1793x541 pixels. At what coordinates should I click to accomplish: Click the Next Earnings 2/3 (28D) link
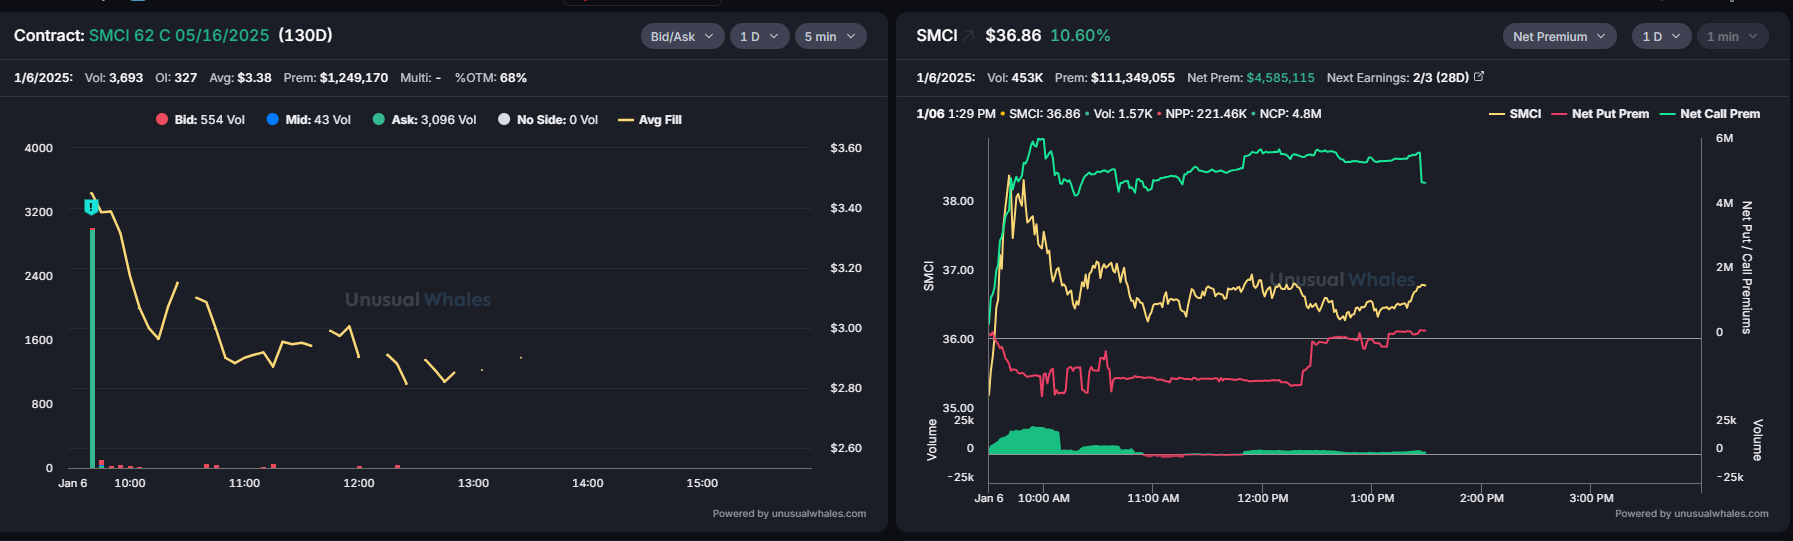[1397, 77]
